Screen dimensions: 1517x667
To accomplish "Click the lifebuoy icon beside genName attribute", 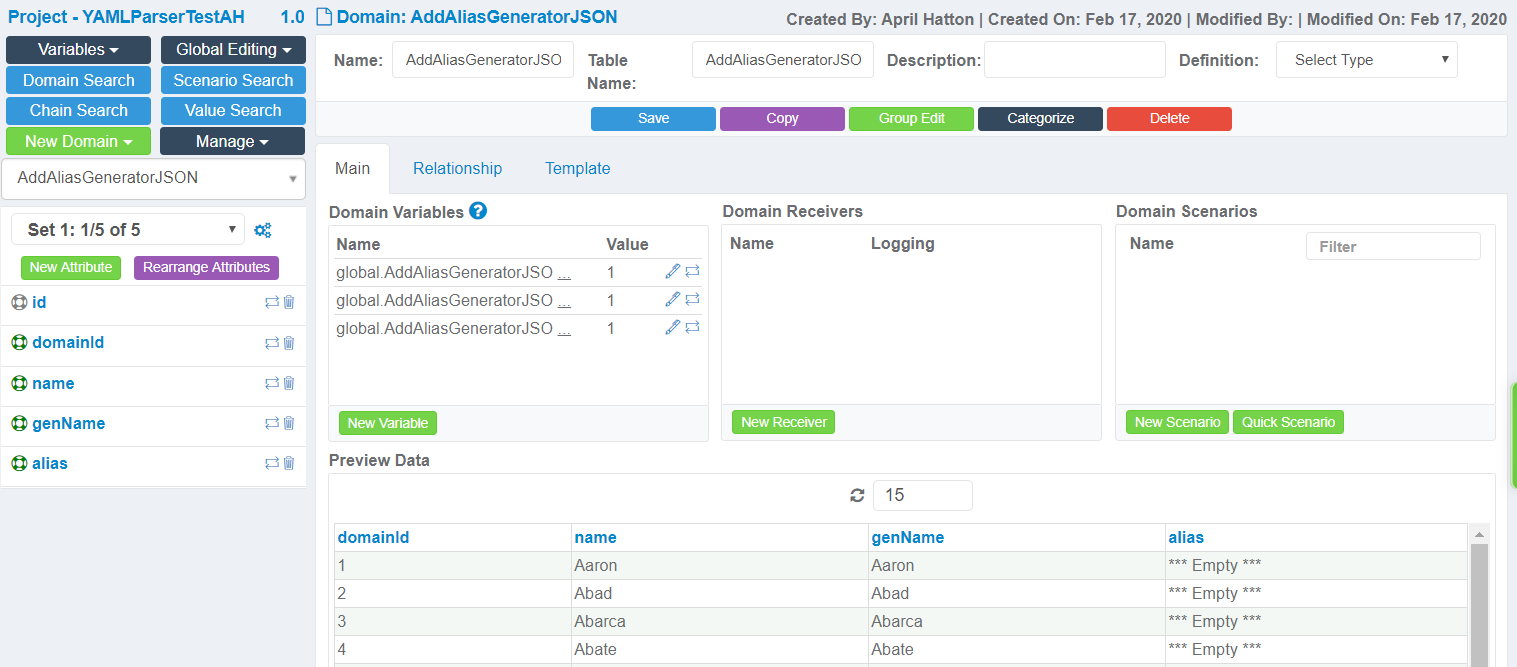I will (19, 423).
